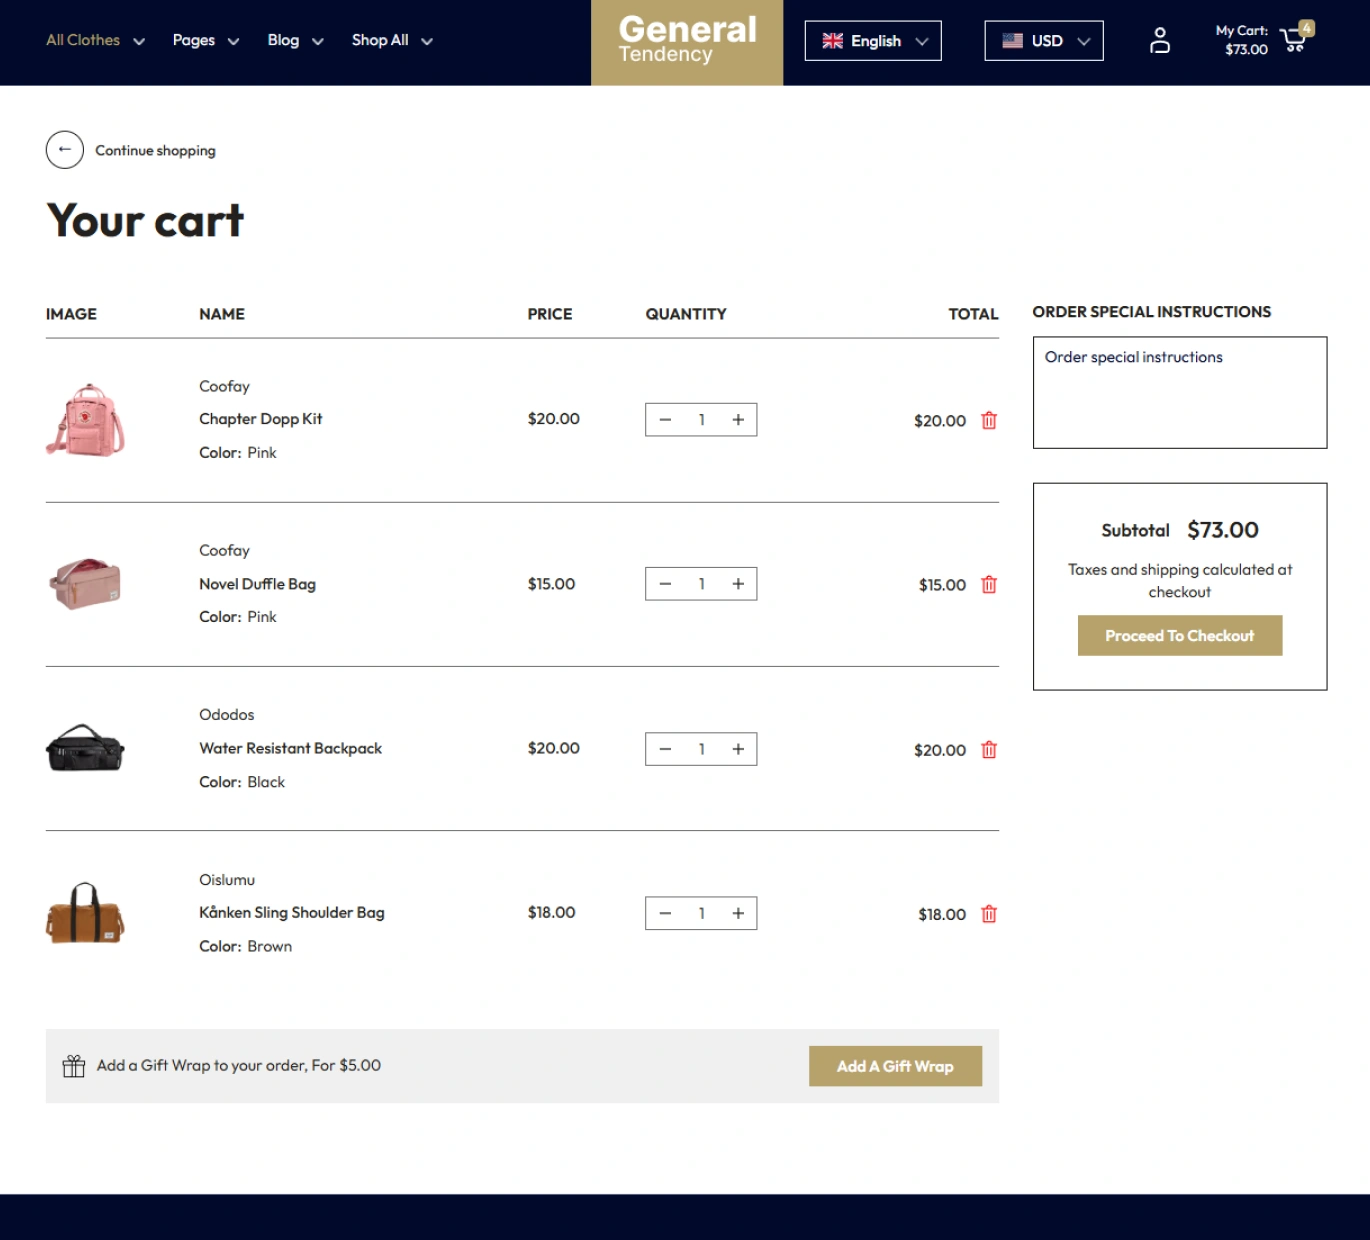This screenshot has height=1240, width=1370.
Task: Click quantity value for Novel Duffle Bag
Action: click(702, 584)
